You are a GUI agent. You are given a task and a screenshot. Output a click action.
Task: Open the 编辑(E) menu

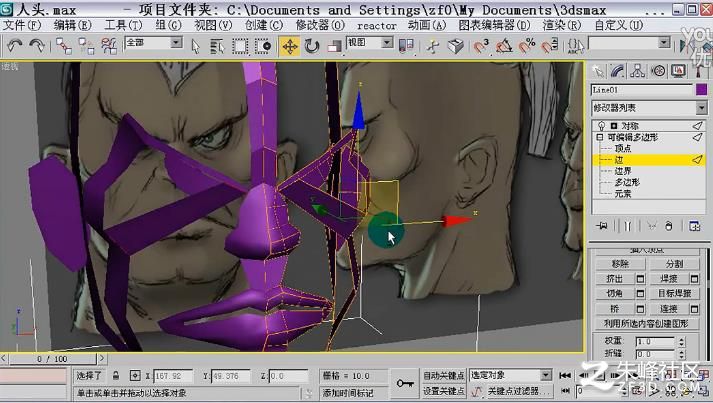tap(72, 25)
